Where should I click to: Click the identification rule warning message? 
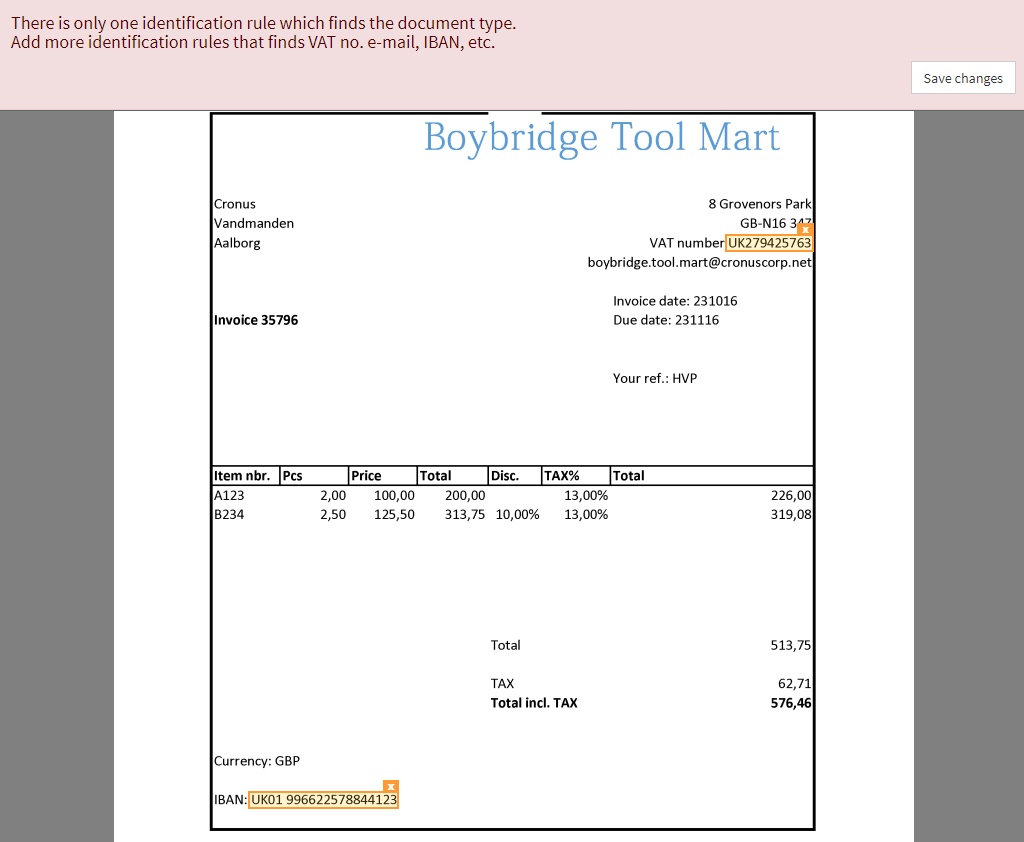point(264,33)
